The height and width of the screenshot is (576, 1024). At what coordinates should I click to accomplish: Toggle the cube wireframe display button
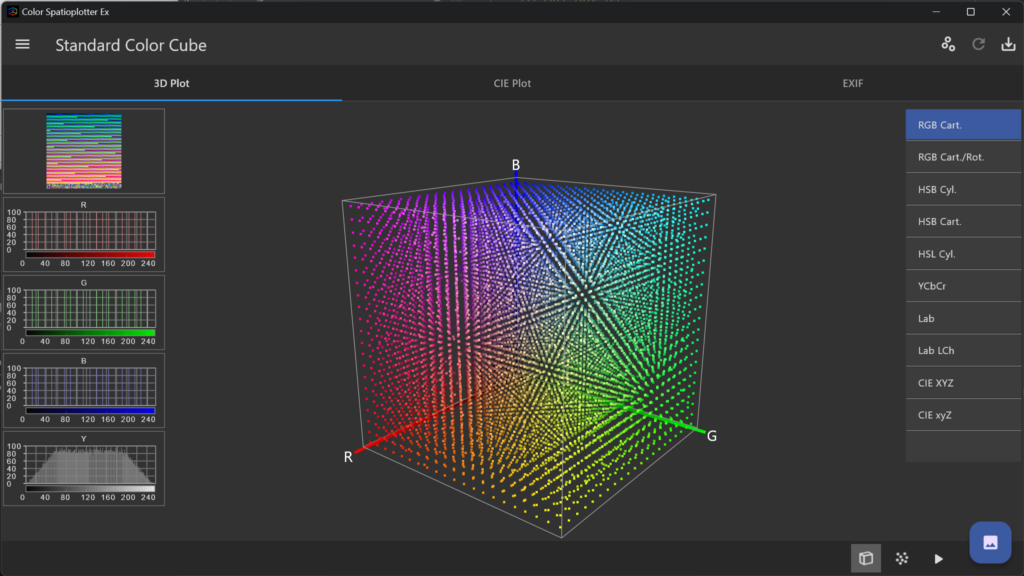point(866,558)
